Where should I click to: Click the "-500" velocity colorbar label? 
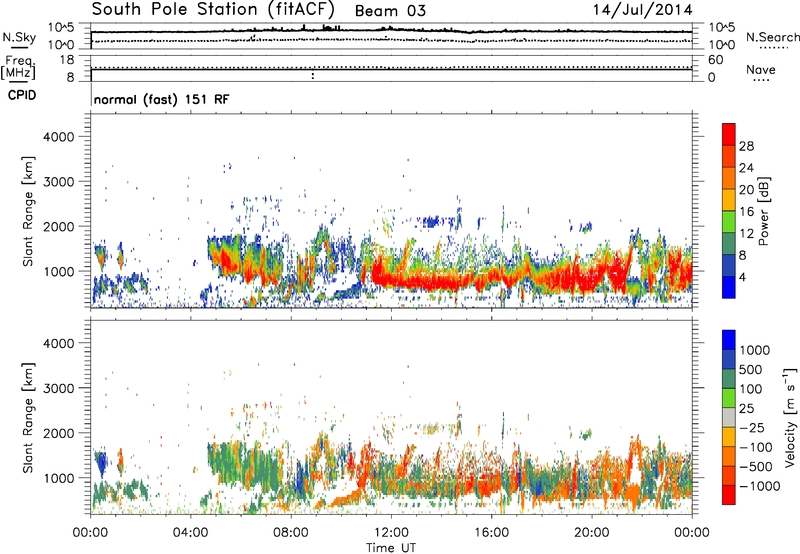point(755,467)
